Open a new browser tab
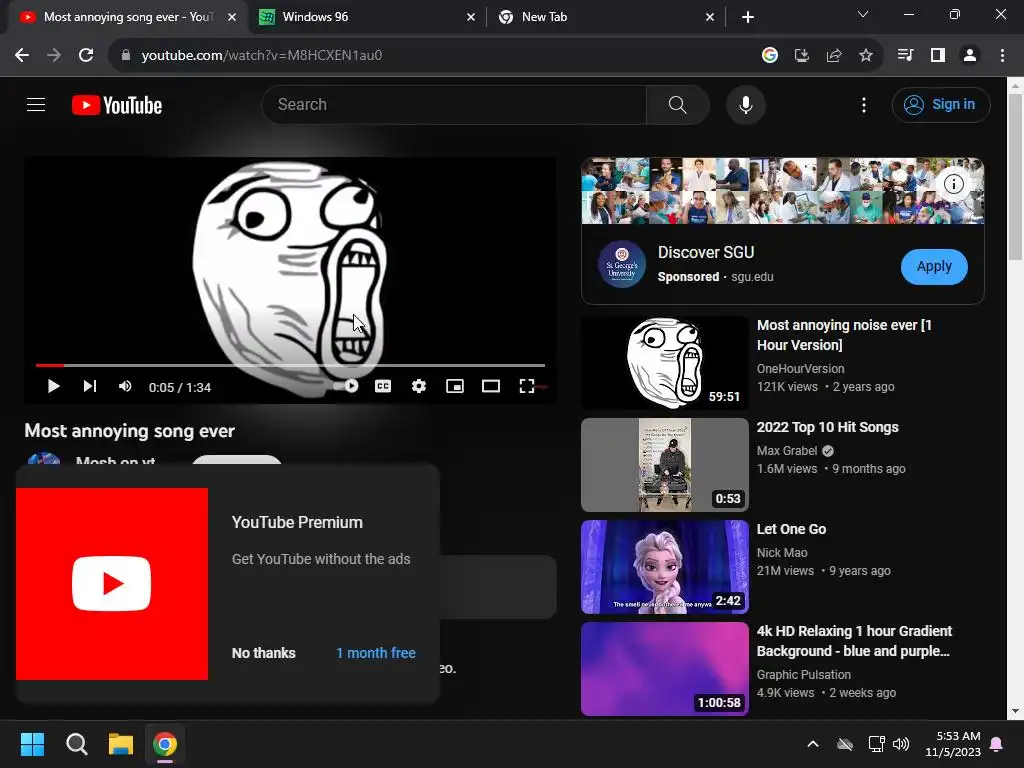This screenshot has width=1024, height=768. pos(748,18)
